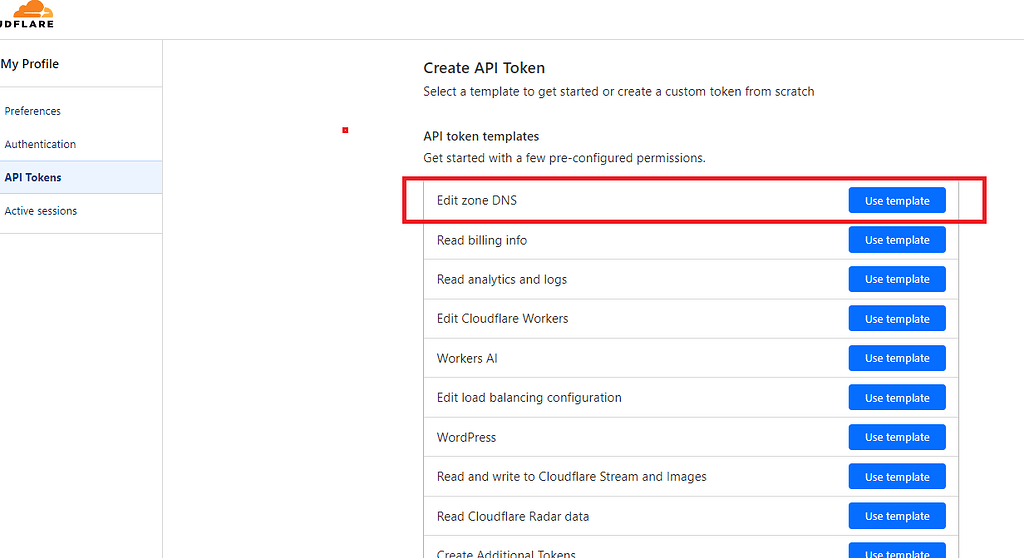The height and width of the screenshot is (558, 1024).
Task: Click the WordPress template label
Action: pos(466,437)
